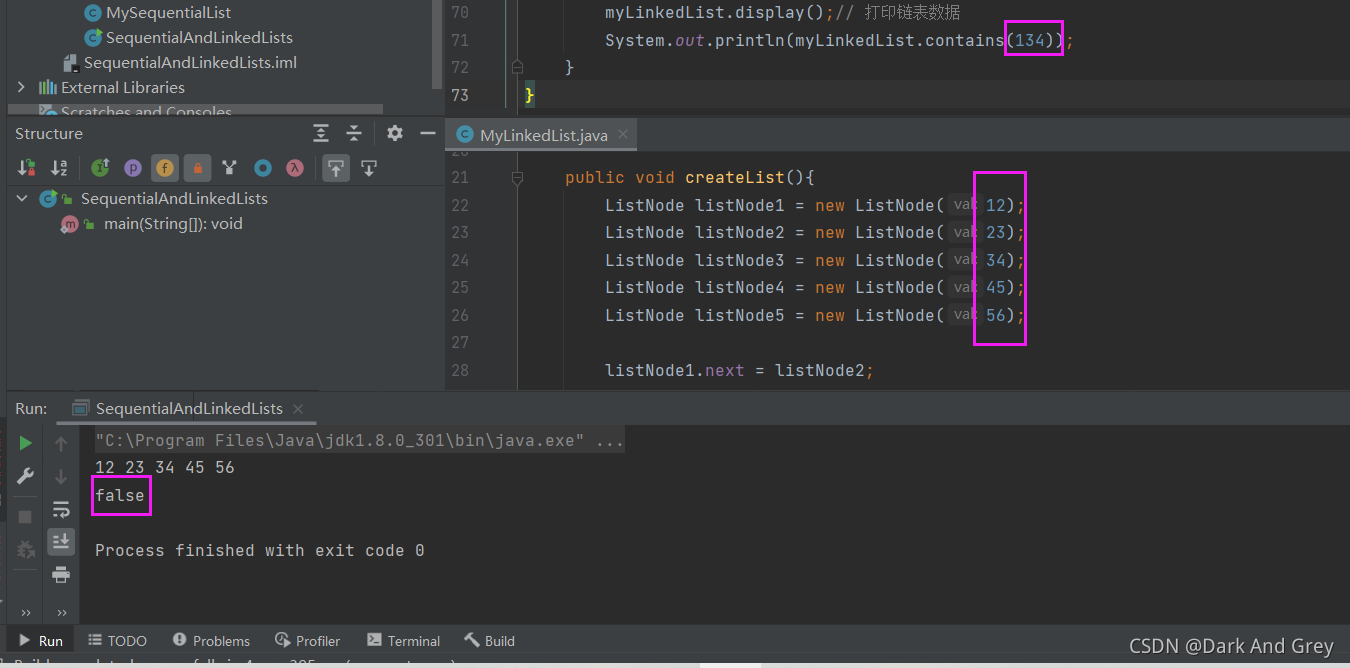Toggle Group Methods by Defining Type icon
Image resolution: width=1350 pixels, height=668 pixels.
coord(230,168)
